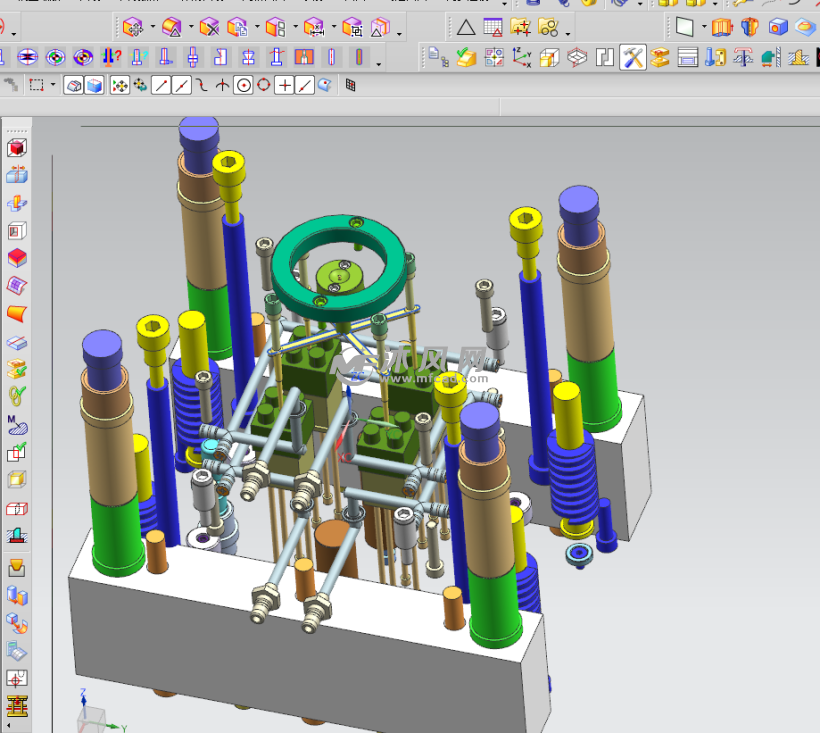Open overflow arrow after the folder icons
Screen dimensions: 820x733
tap(569, 33)
